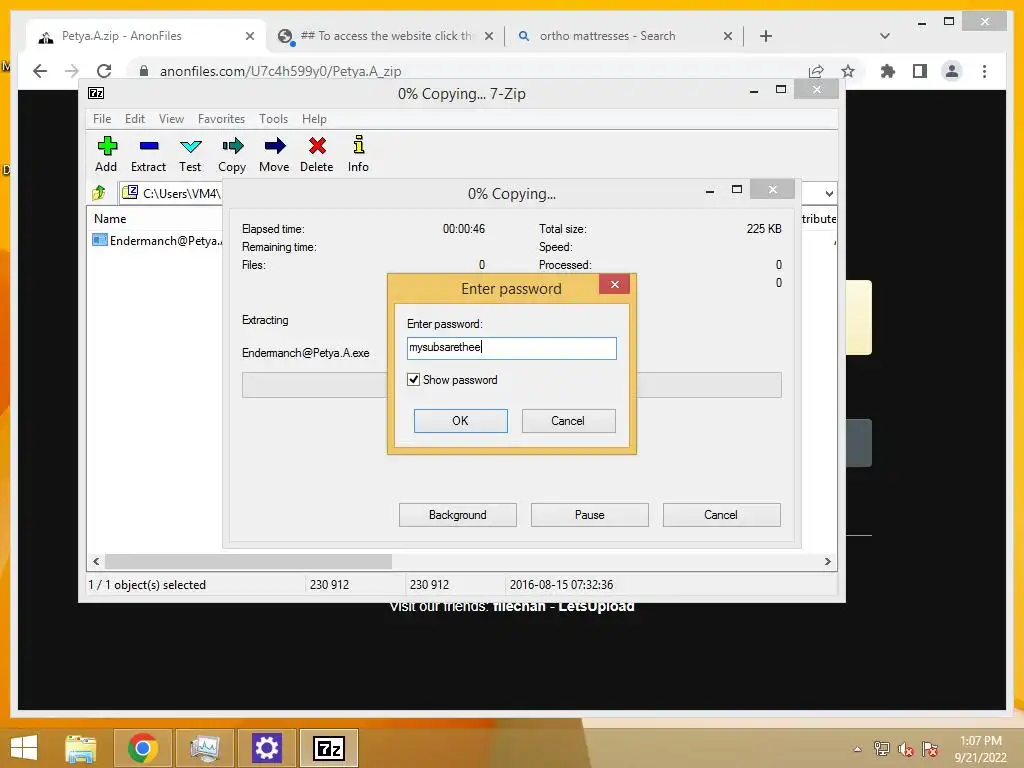Confirm password with OK button
Screen dimensions: 1024x768
tap(460, 421)
